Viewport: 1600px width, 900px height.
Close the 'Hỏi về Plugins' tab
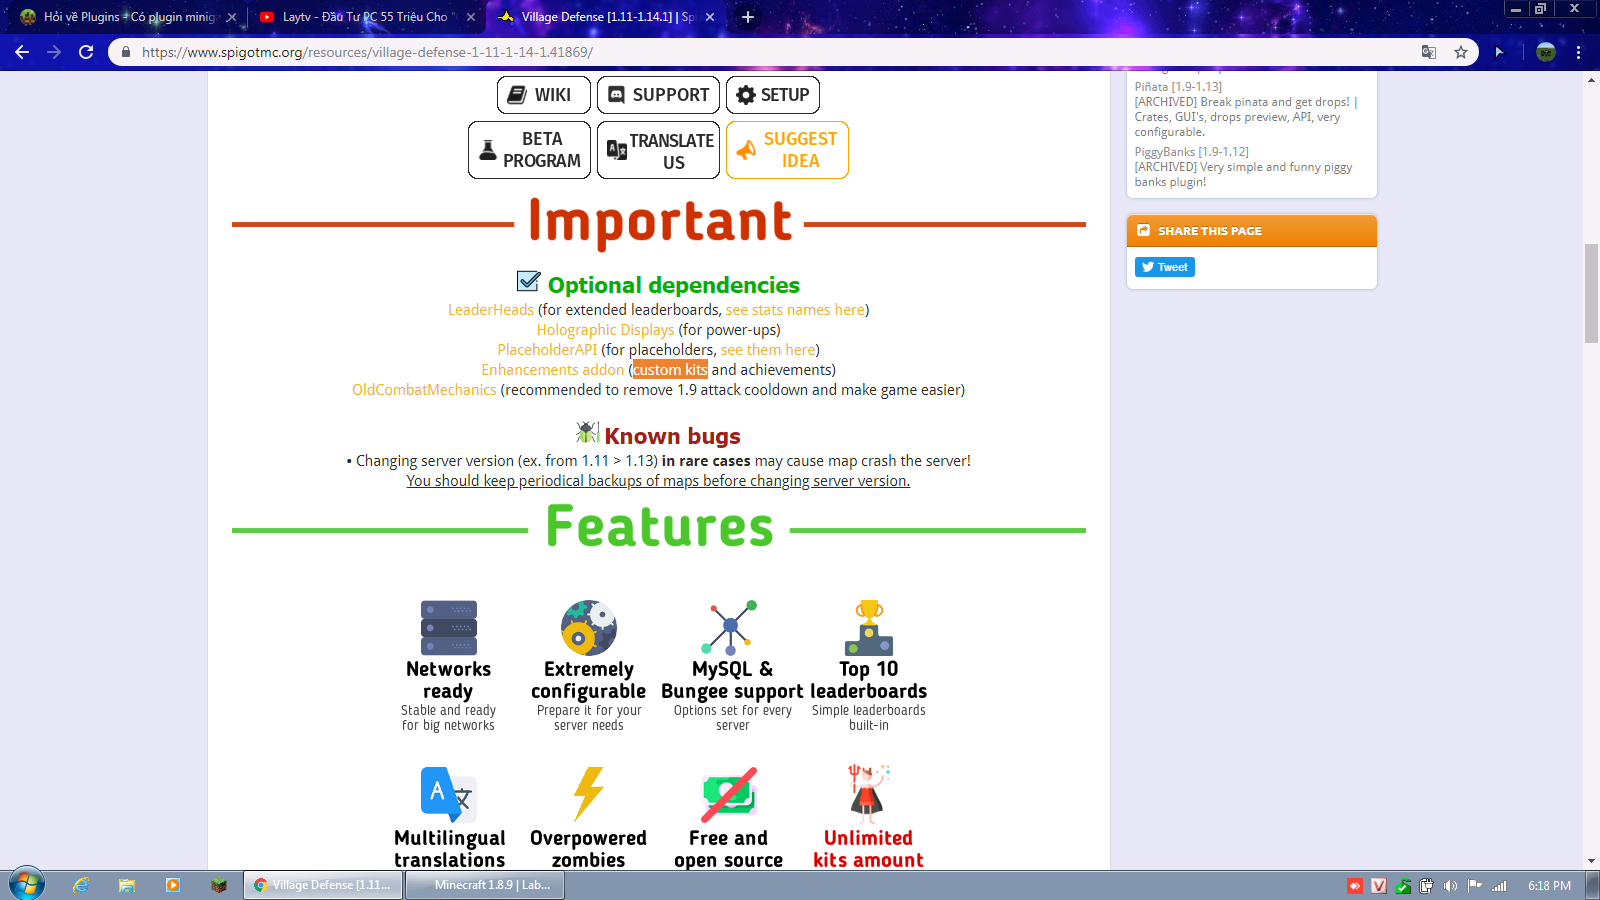click(x=231, y=17)
